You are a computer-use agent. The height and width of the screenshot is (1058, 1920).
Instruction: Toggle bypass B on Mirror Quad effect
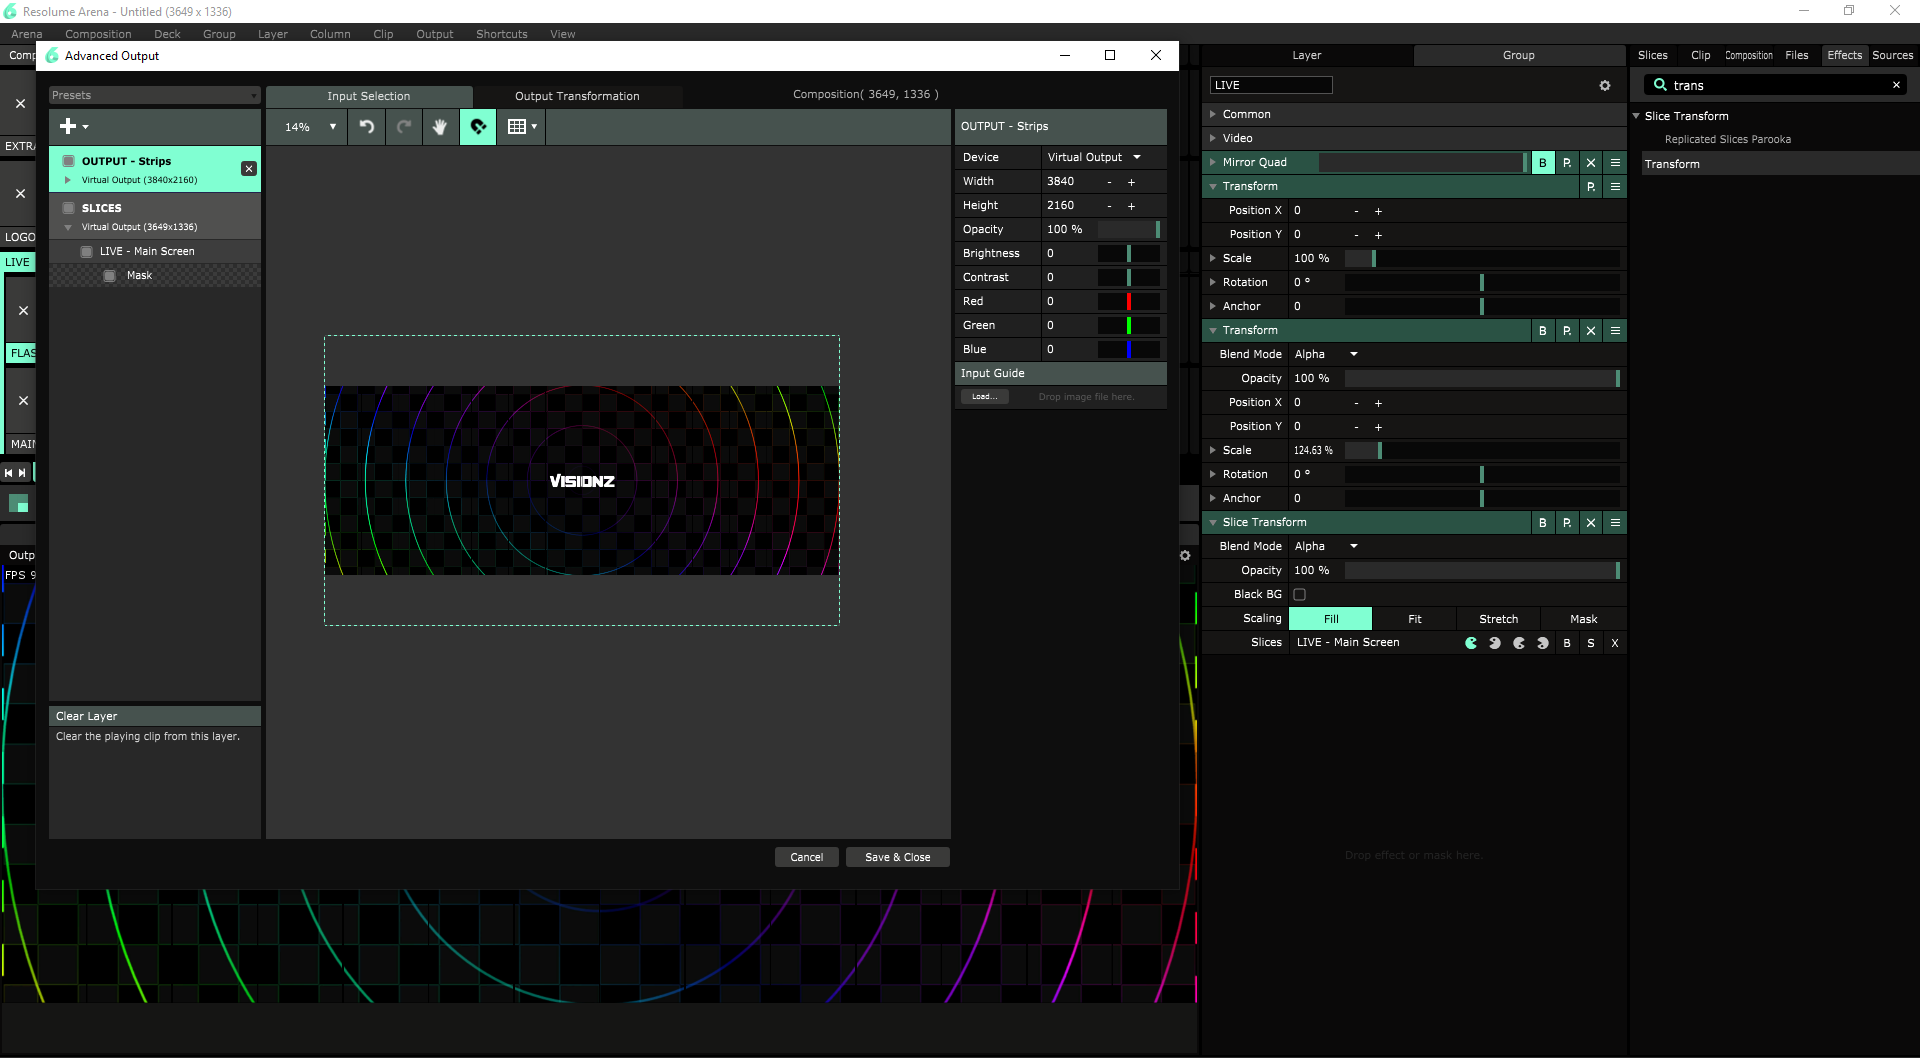click(1543, 163)
